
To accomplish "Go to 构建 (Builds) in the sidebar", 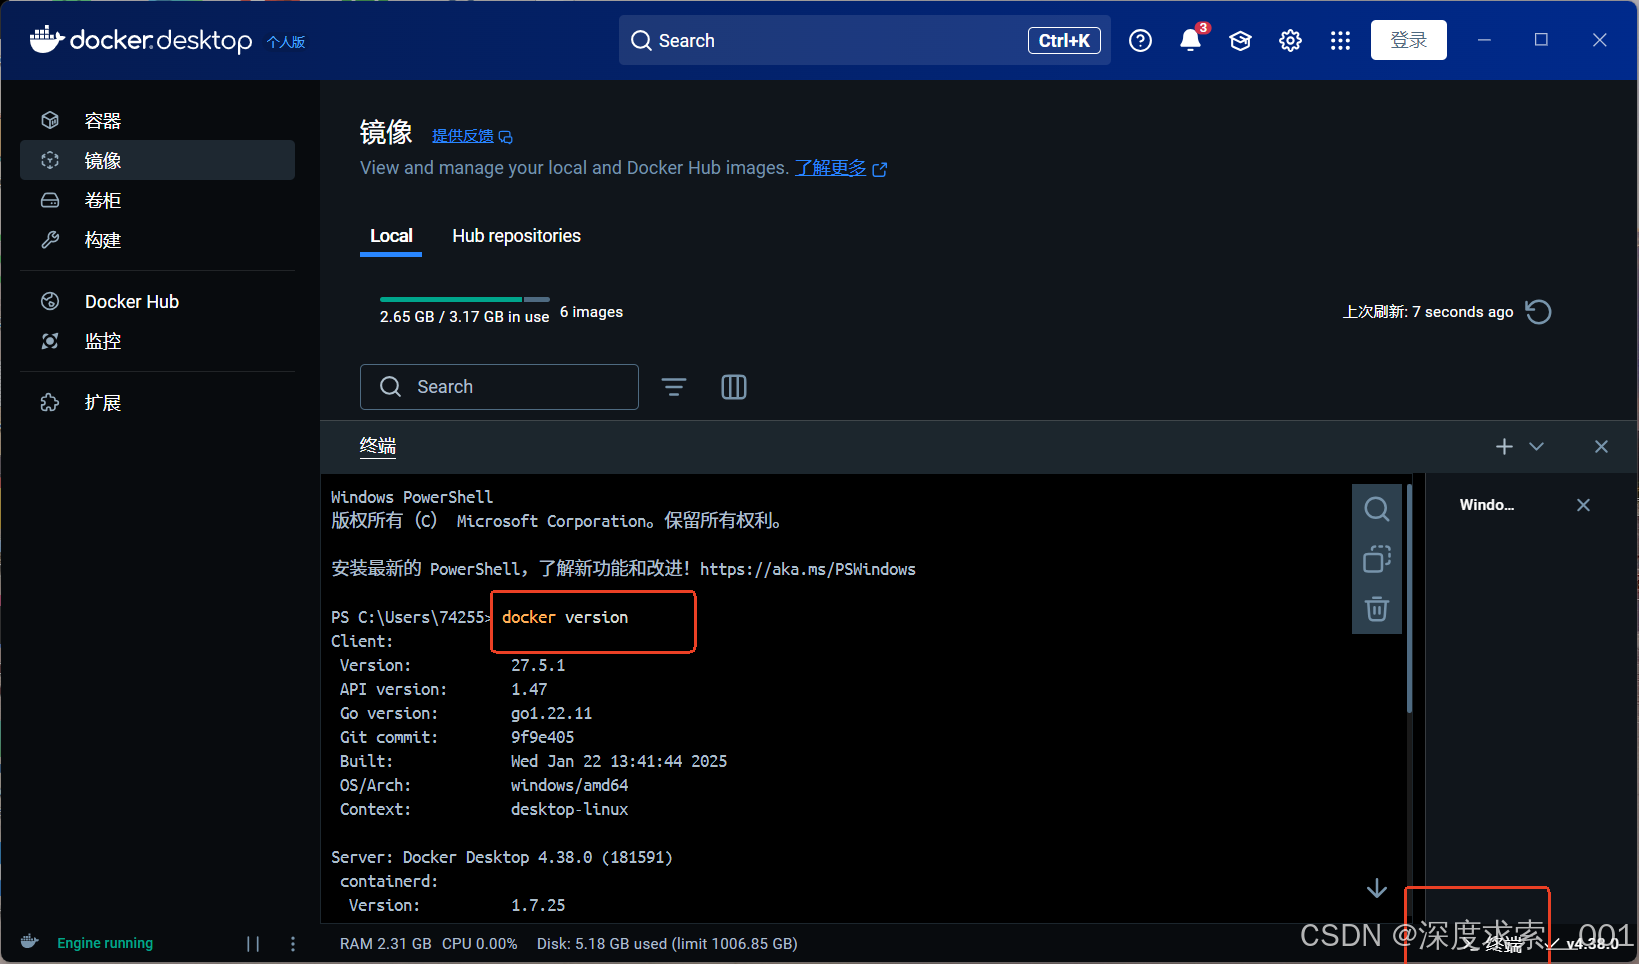I will coord(157,240).
